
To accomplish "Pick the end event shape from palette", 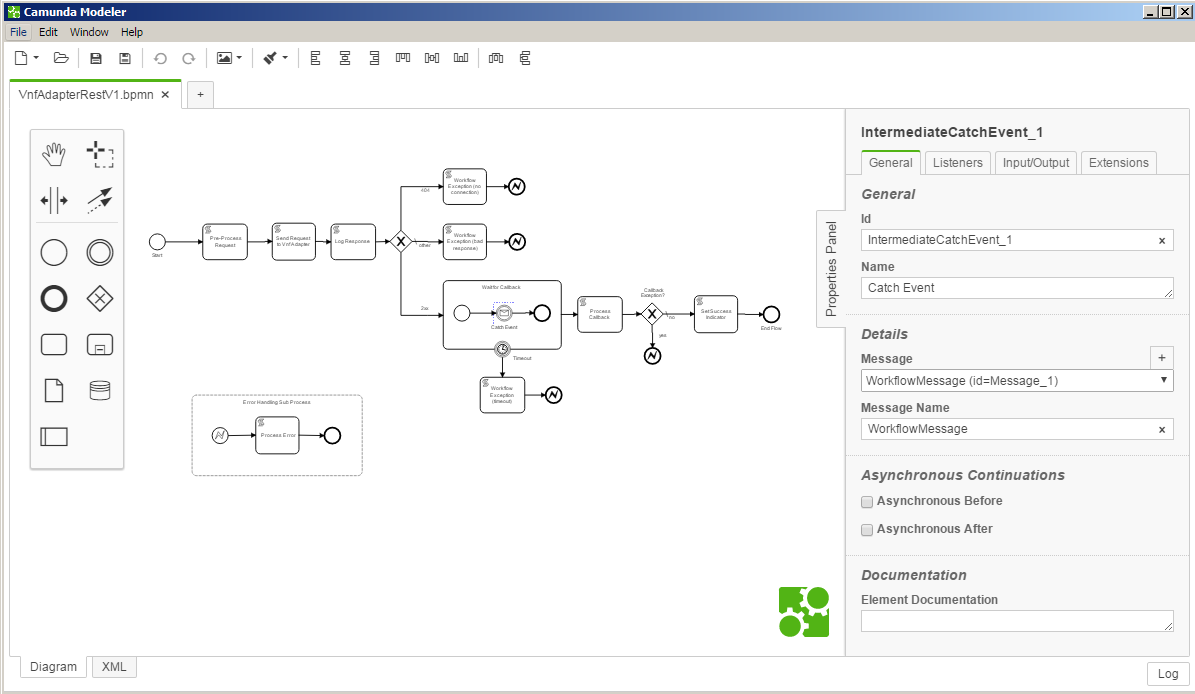I will coord(54,299).
